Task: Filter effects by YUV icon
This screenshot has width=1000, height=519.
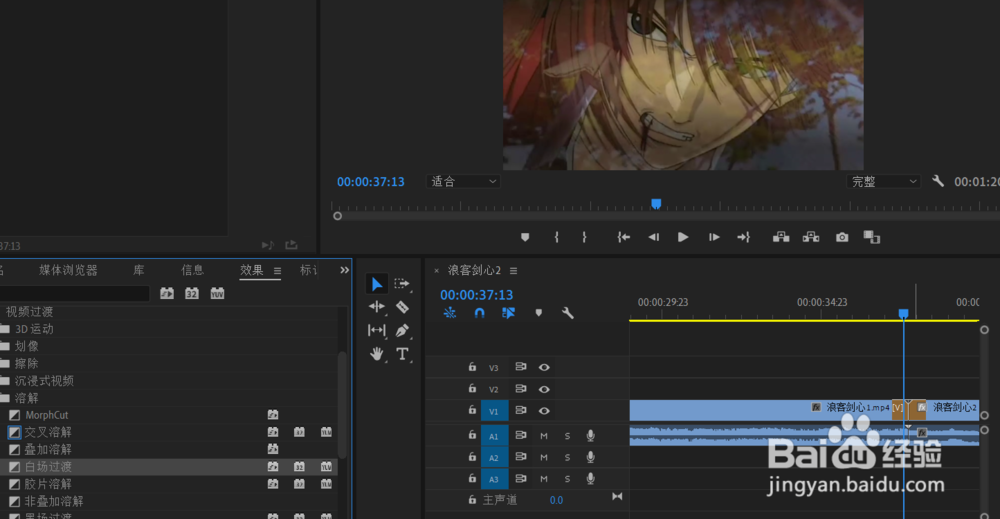Action: point(217,293)
